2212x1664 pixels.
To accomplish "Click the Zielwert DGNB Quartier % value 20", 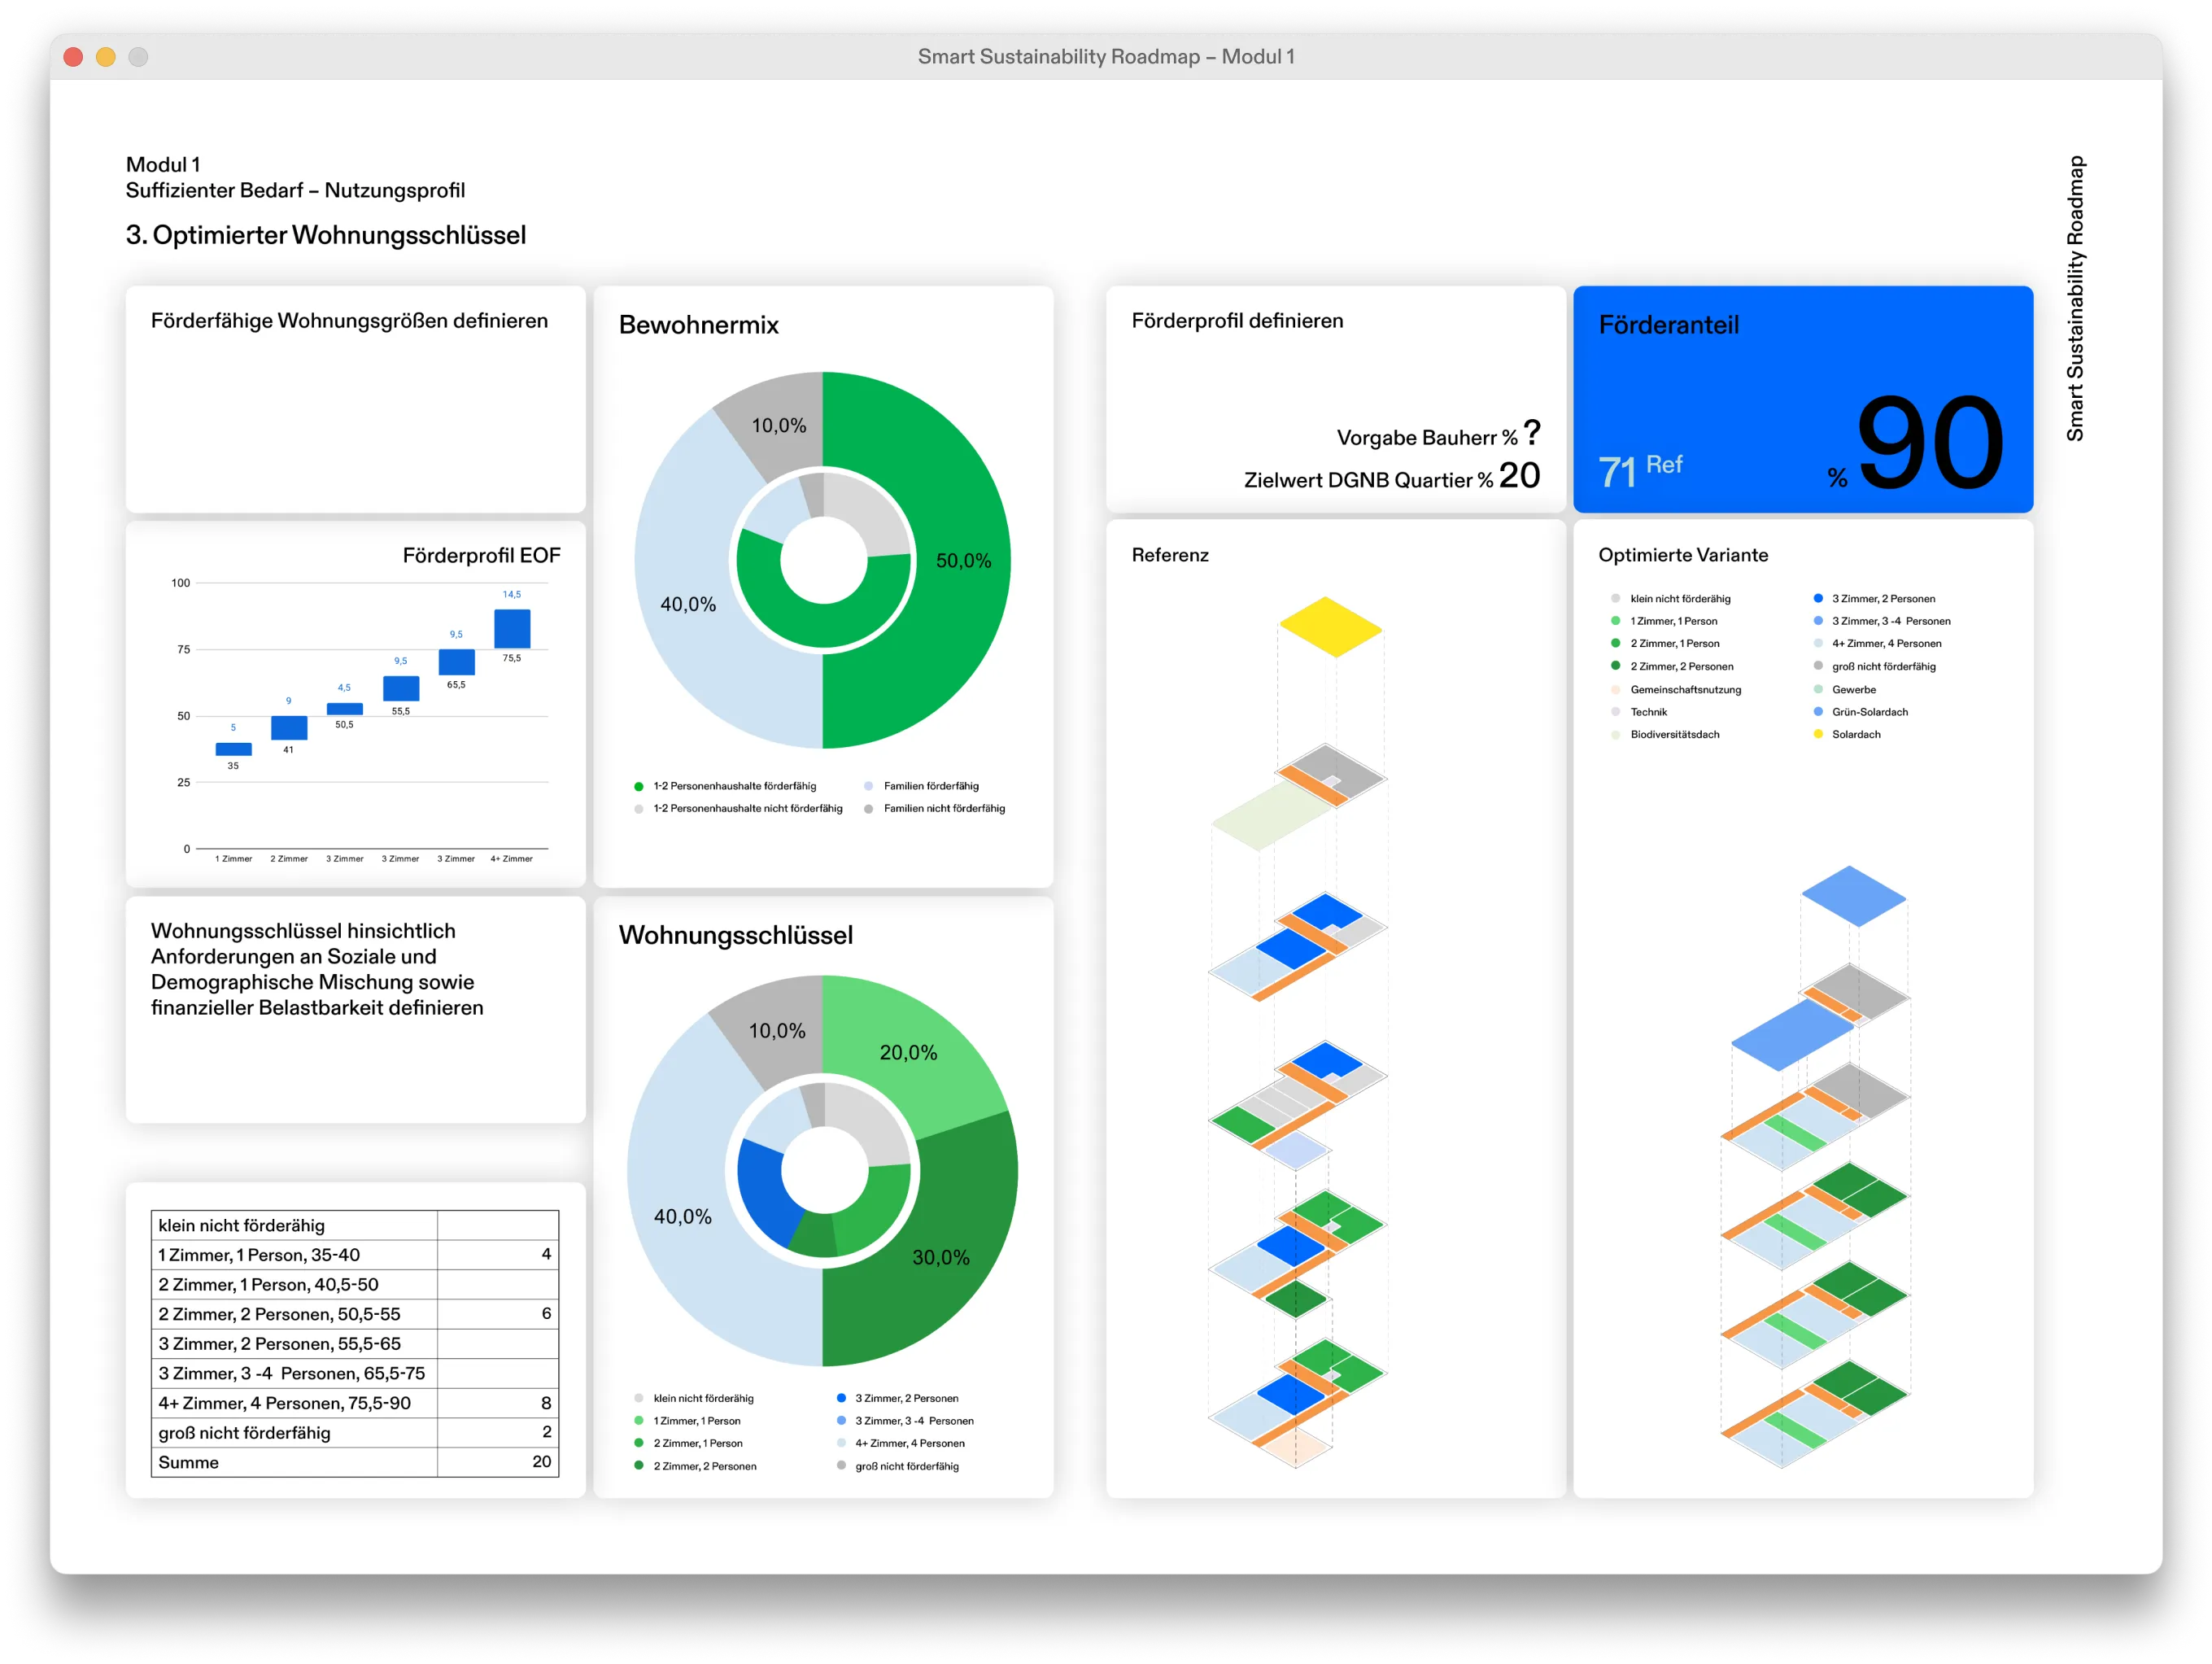I will pyautogui.click(x=1519, y=476).
